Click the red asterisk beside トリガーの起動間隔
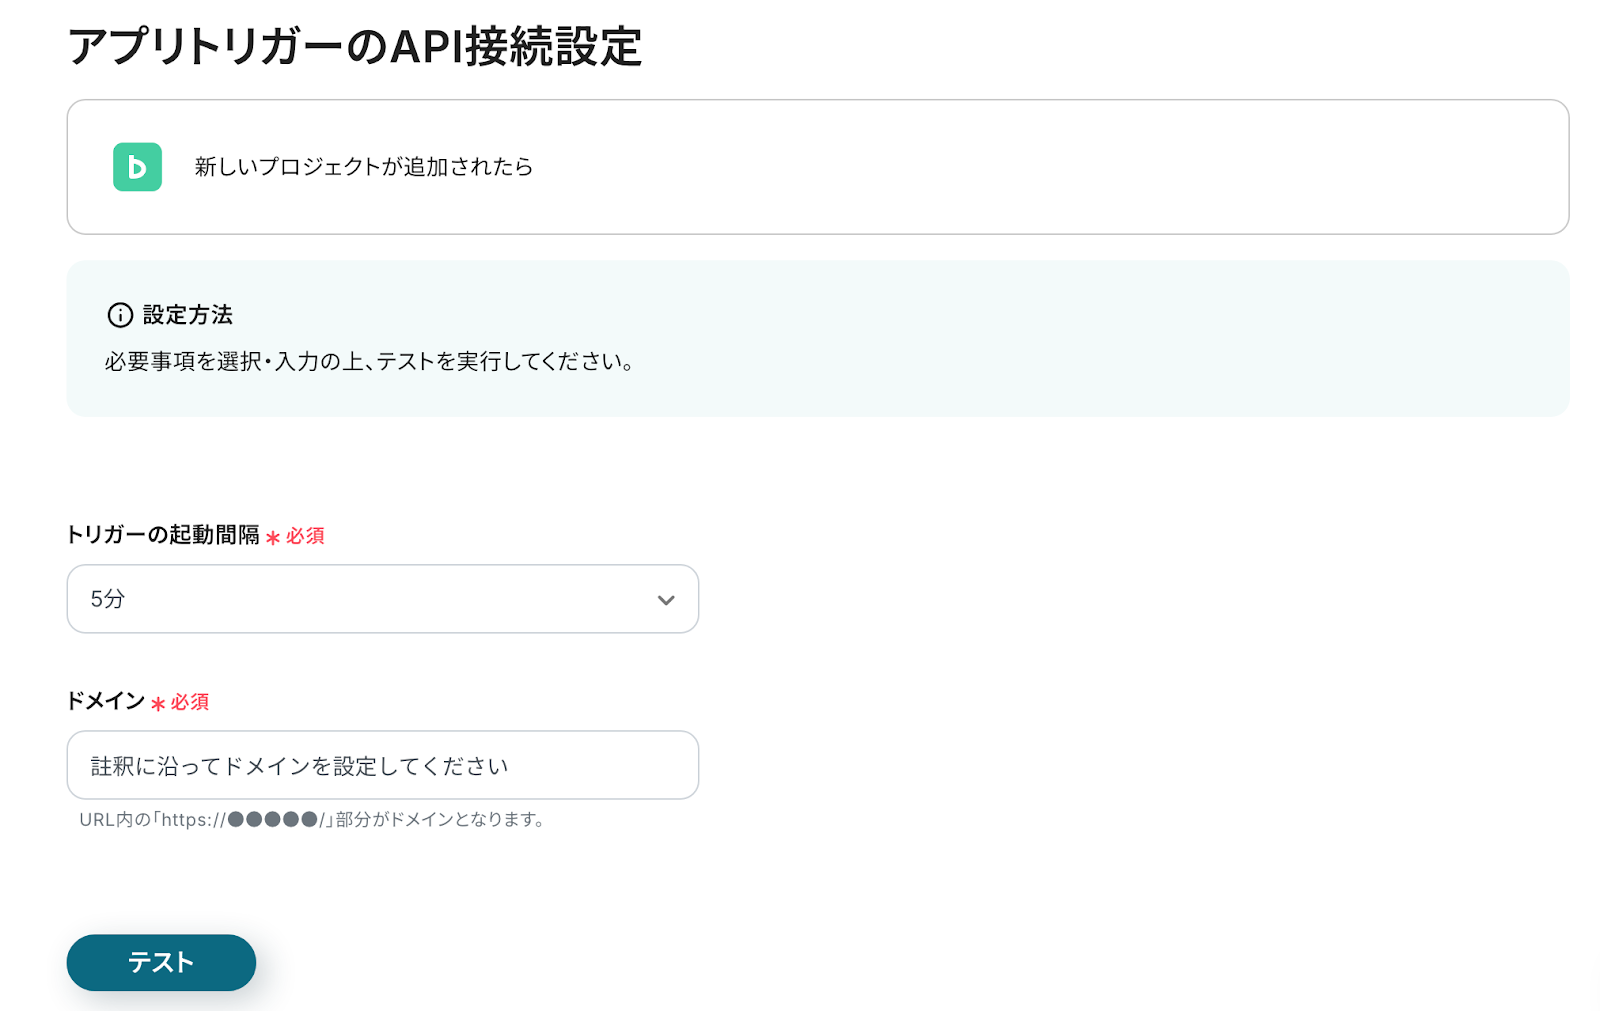This screenshot has width=1600, height=1011. coord(273,538)
